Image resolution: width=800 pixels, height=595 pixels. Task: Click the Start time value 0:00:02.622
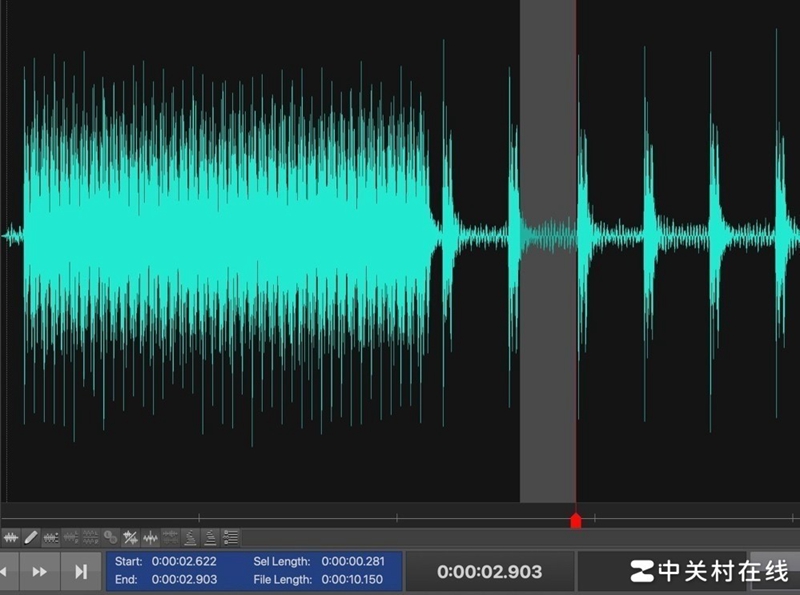pyautogui.click(x=184, y=562)
